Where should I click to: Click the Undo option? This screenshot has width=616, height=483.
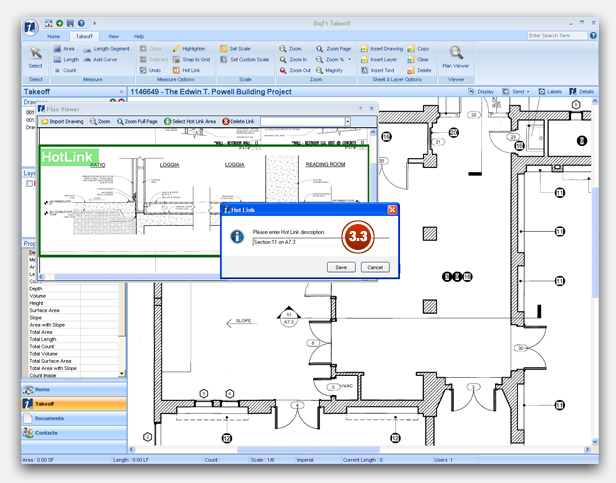click(x=150, y=70)
